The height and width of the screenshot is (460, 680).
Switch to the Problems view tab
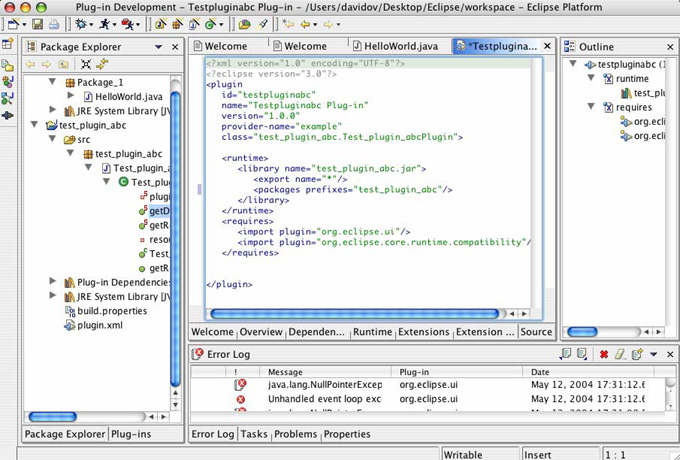(295, 434)
